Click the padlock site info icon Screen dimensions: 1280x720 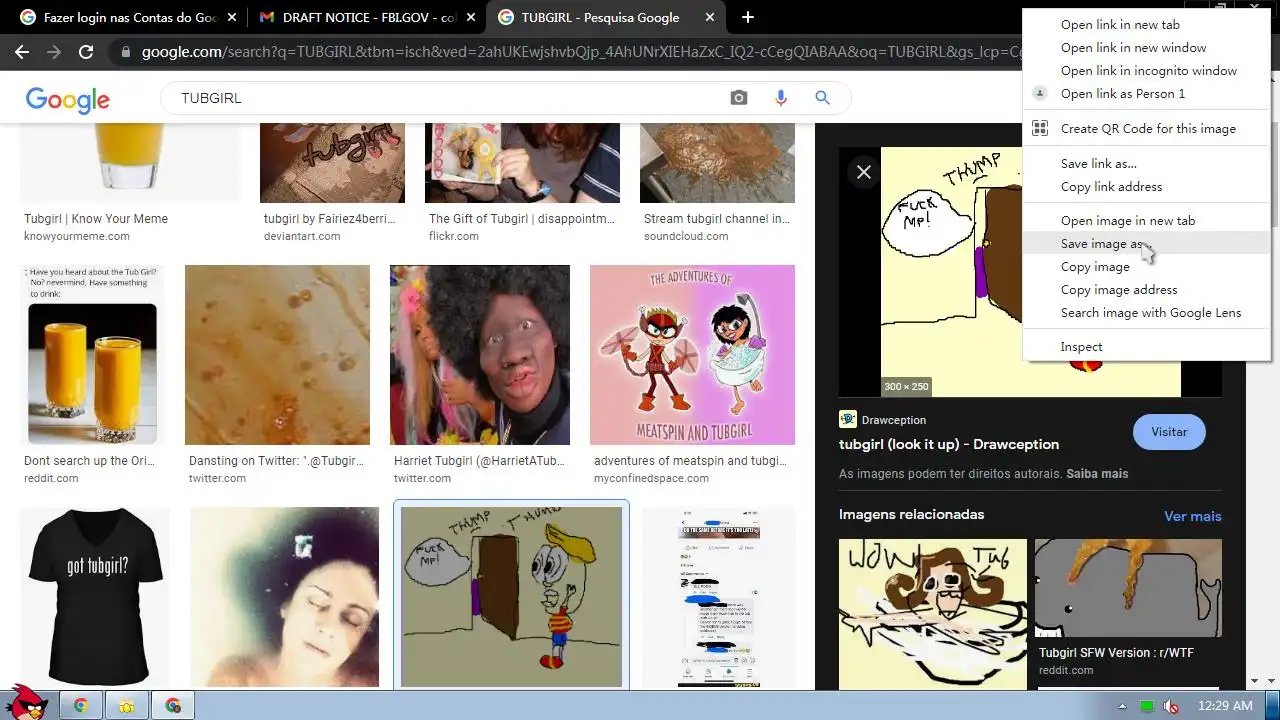125,52
